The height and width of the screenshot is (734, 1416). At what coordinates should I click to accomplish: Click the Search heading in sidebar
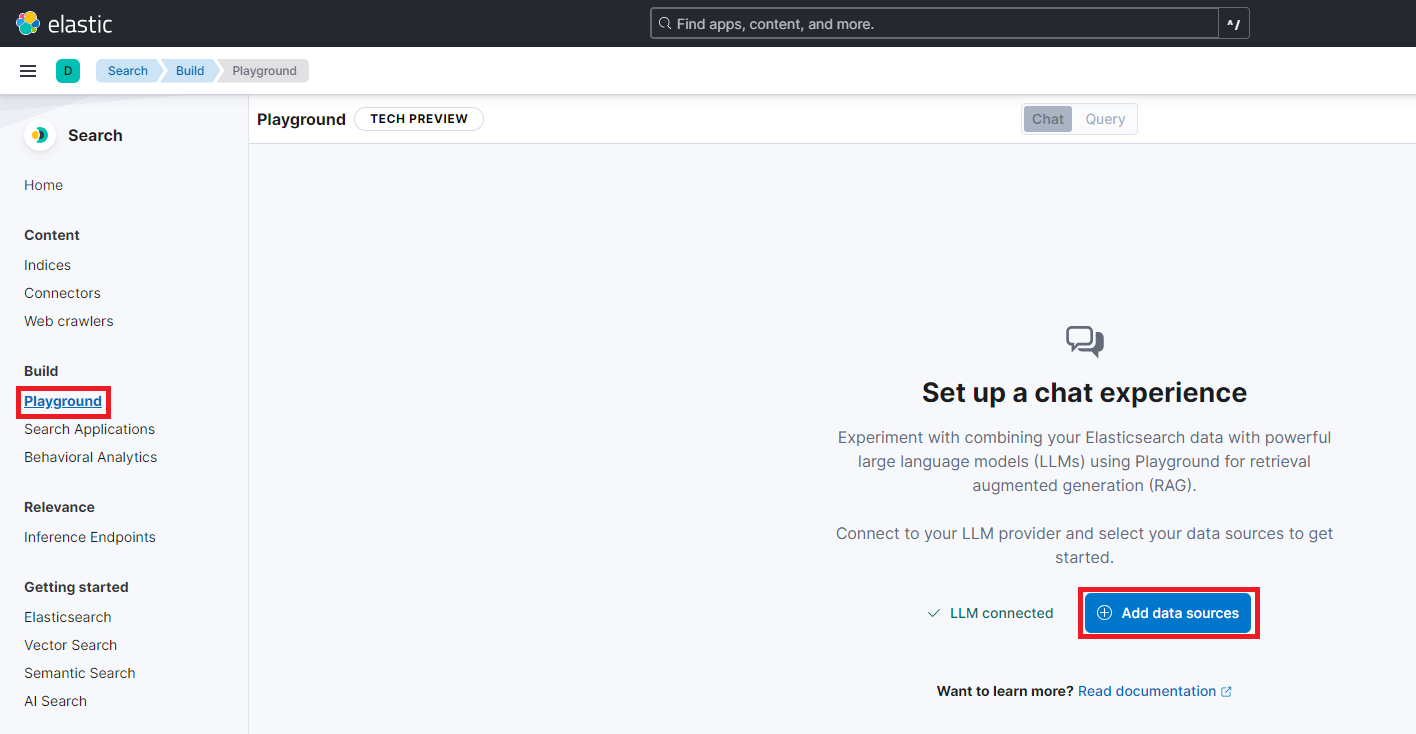point(95,135)
